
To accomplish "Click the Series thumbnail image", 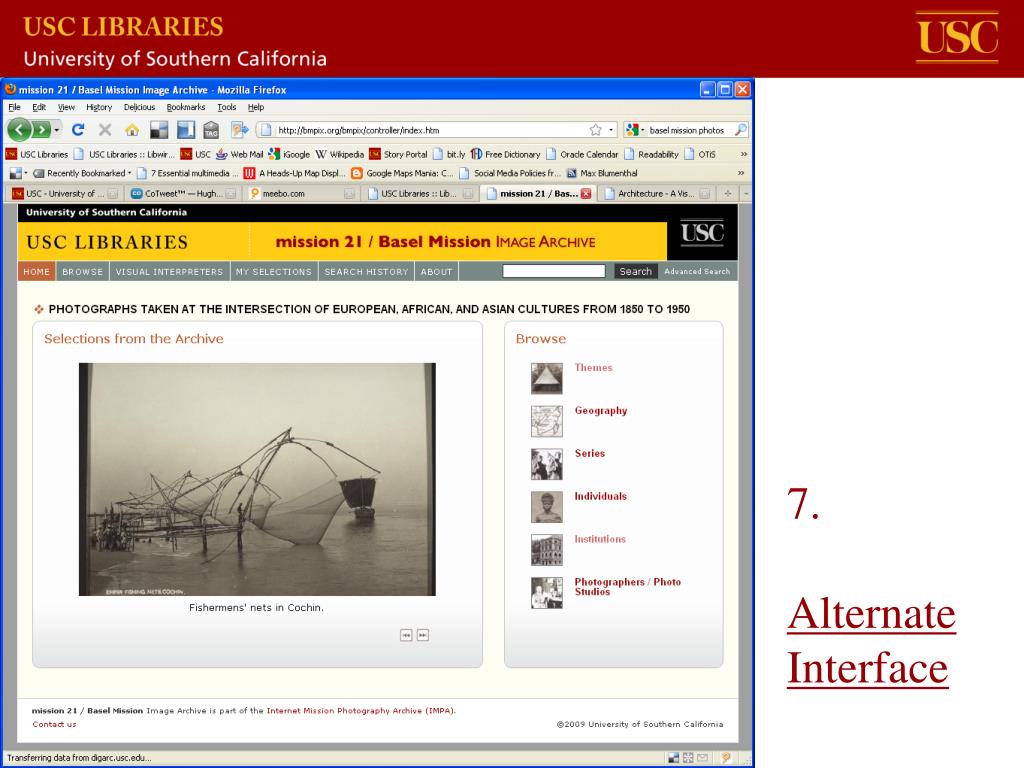I will pos(547,464).
